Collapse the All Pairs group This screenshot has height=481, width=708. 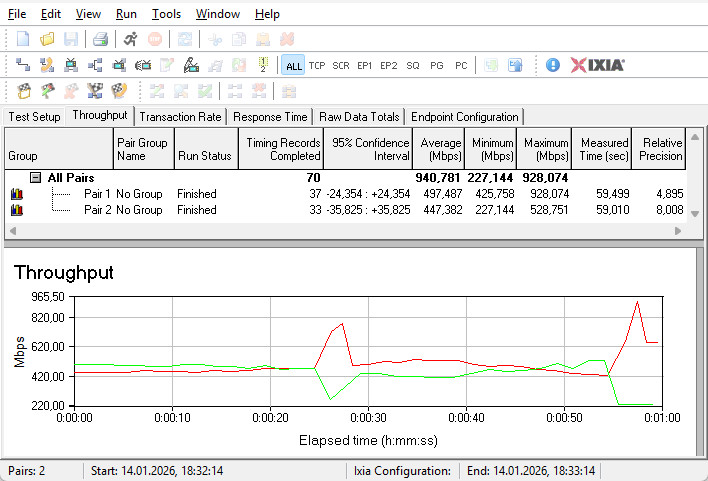pyautogui.click(x=35, y=177)
